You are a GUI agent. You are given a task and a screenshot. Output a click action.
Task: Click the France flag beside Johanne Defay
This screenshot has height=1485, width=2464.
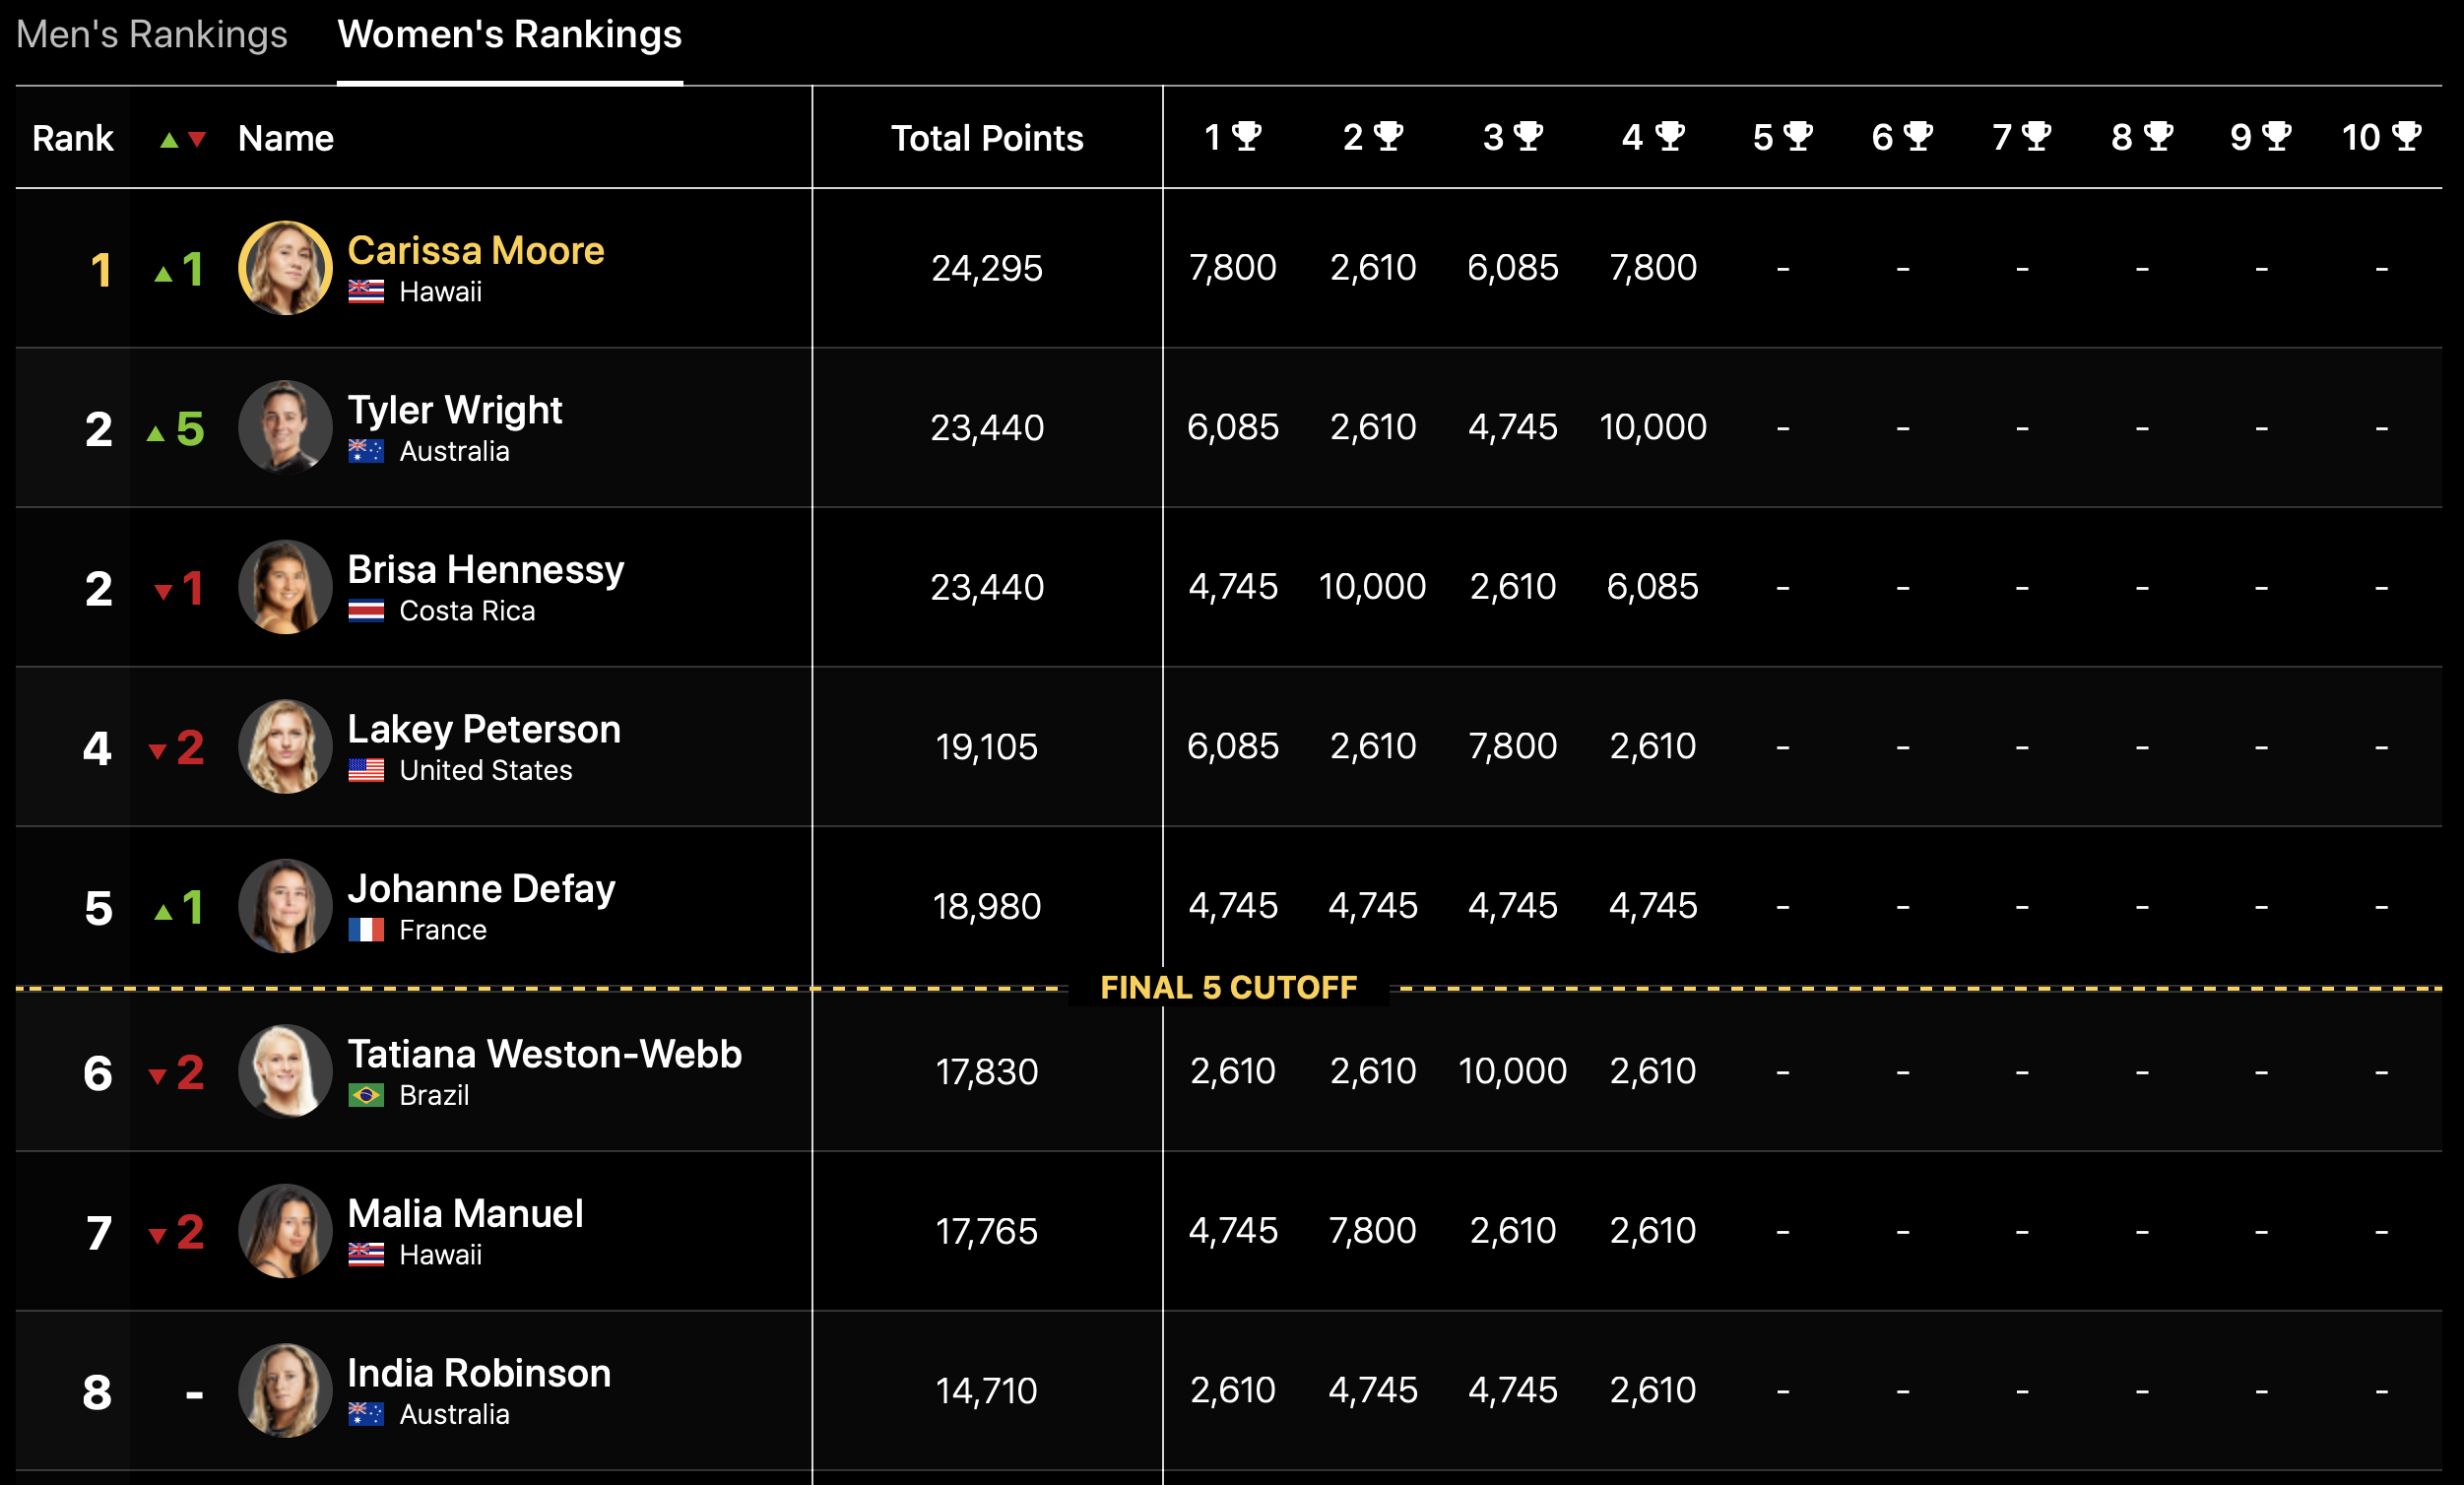point(366,930)
